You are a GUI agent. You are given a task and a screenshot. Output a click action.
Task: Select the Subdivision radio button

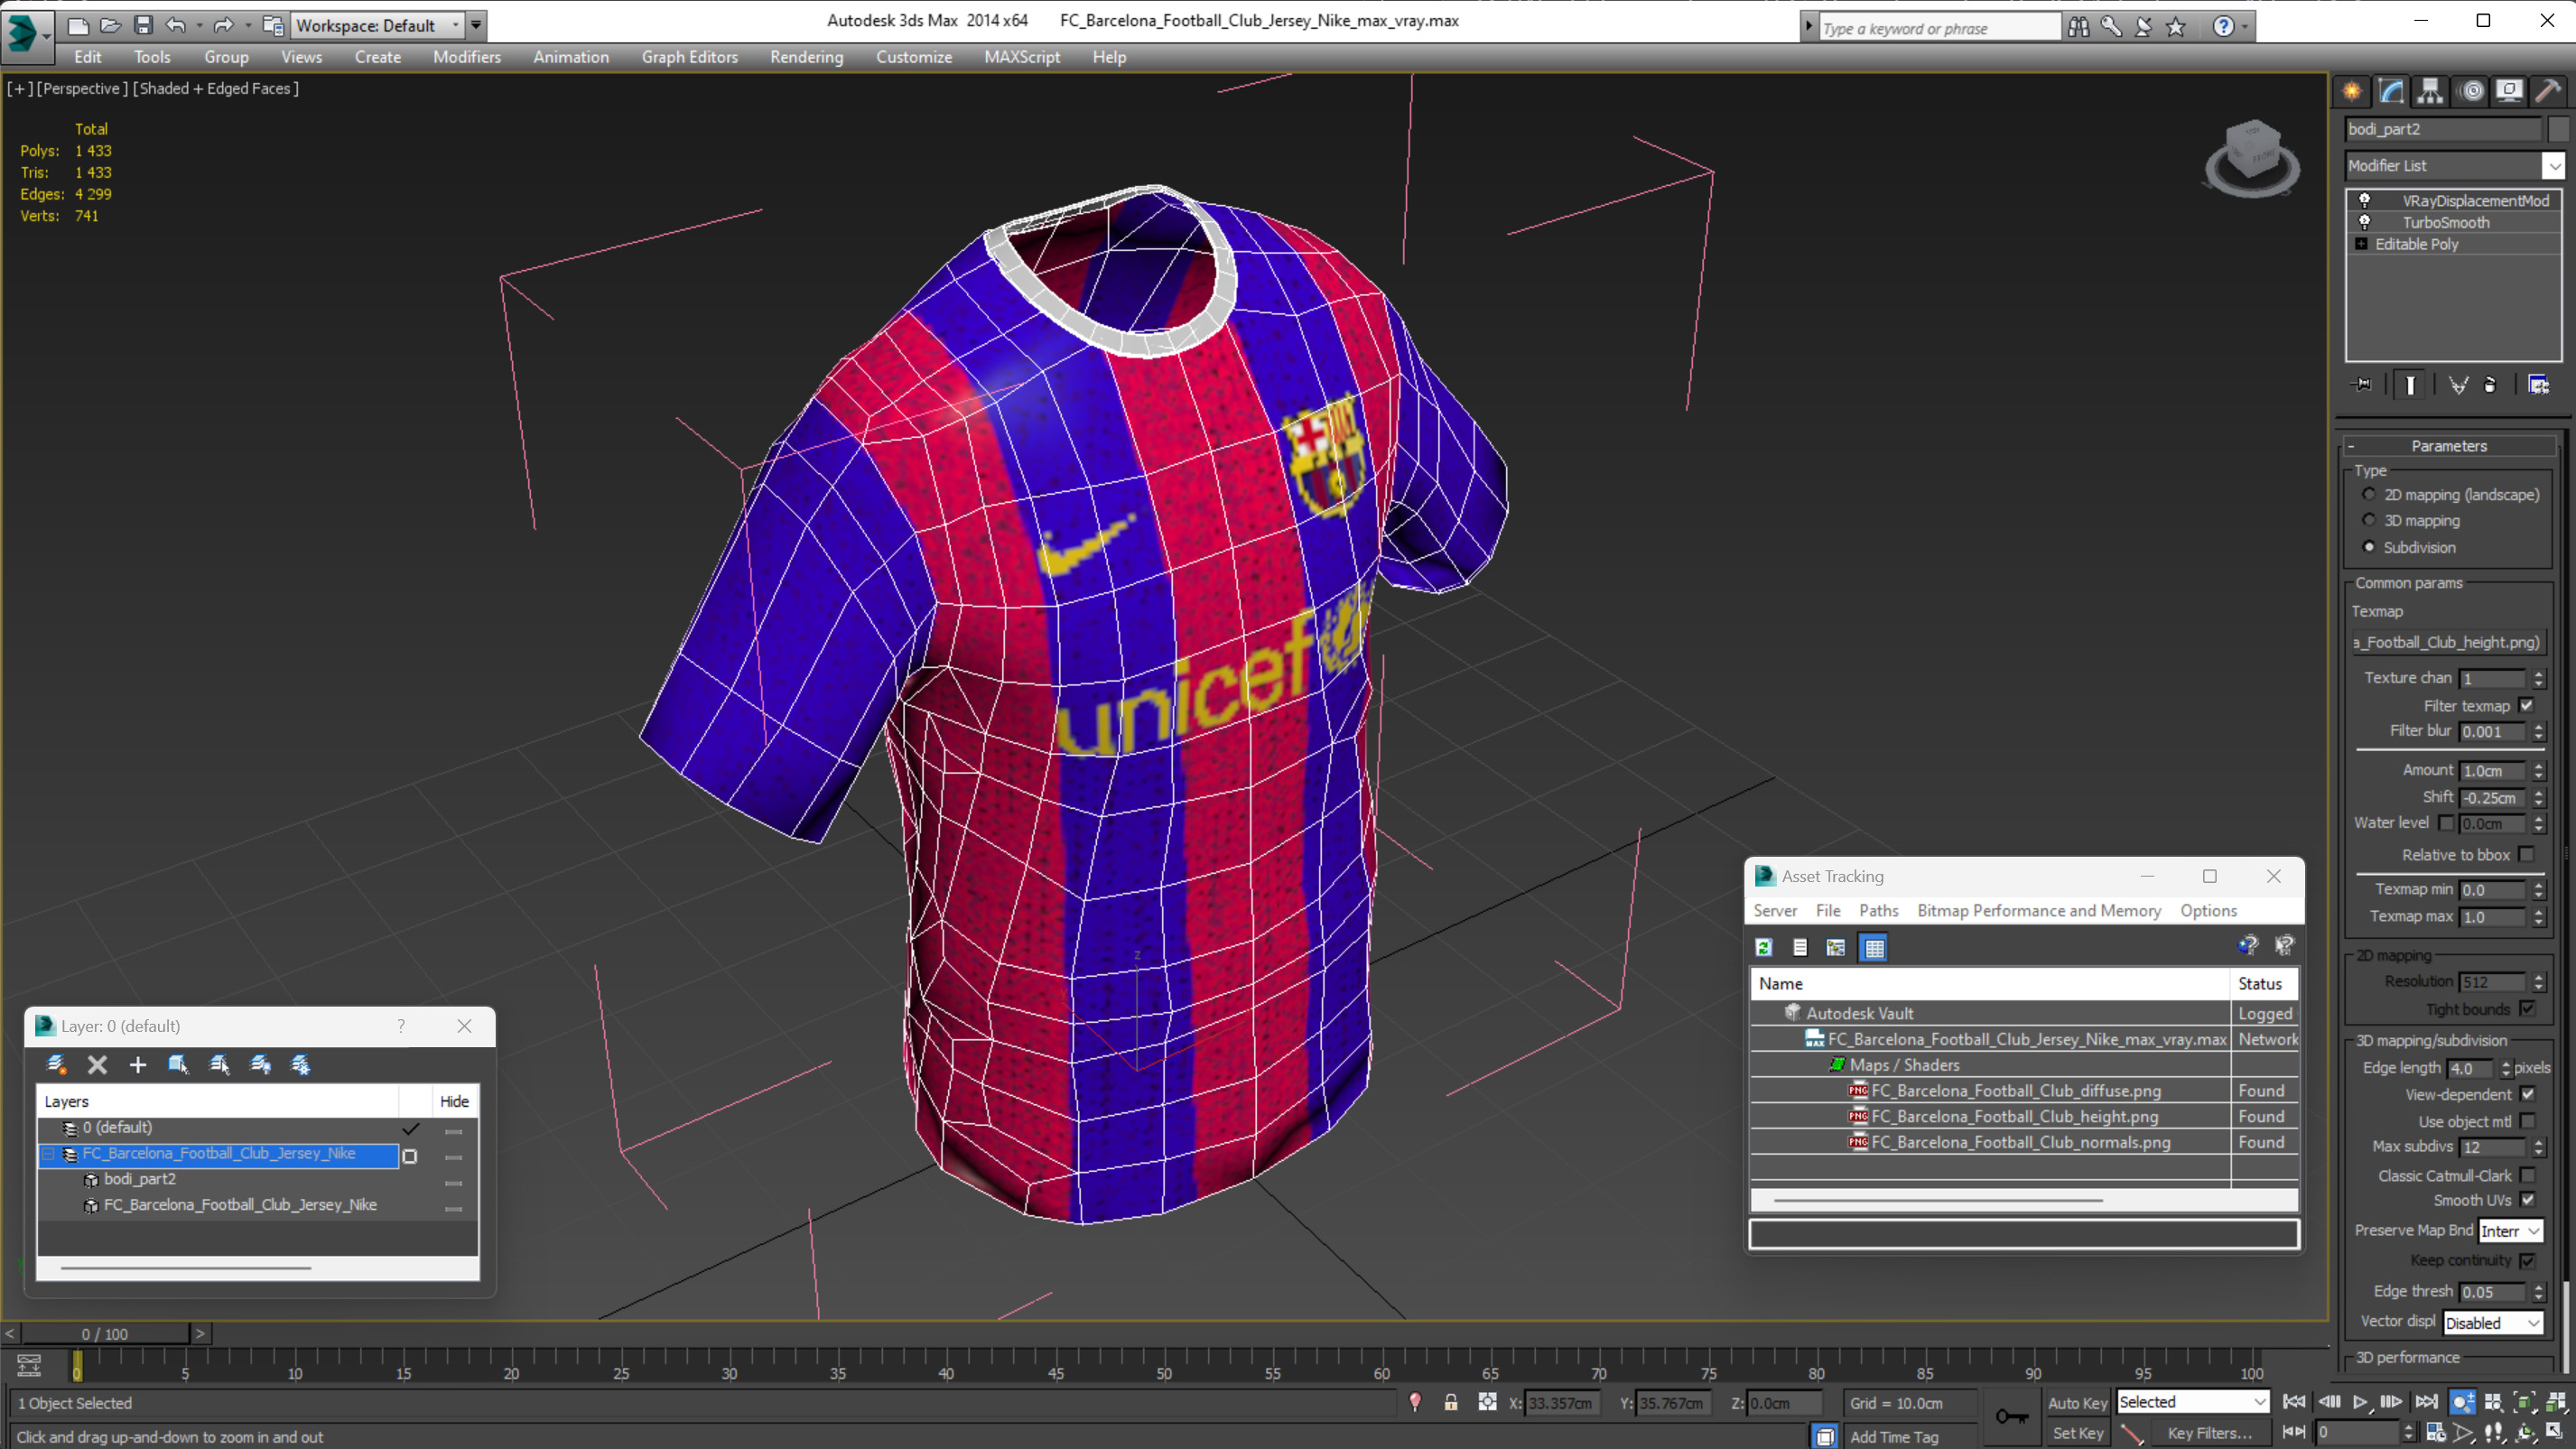(2369, 547)
